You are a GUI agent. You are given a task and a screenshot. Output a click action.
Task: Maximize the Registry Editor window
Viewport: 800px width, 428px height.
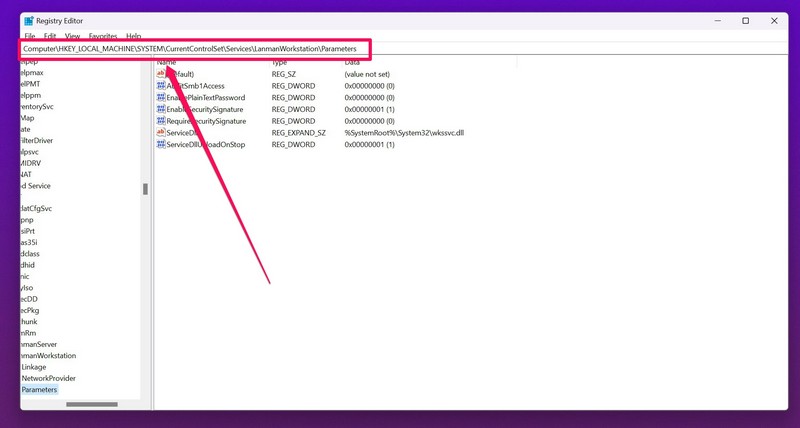tap(745, 21)
